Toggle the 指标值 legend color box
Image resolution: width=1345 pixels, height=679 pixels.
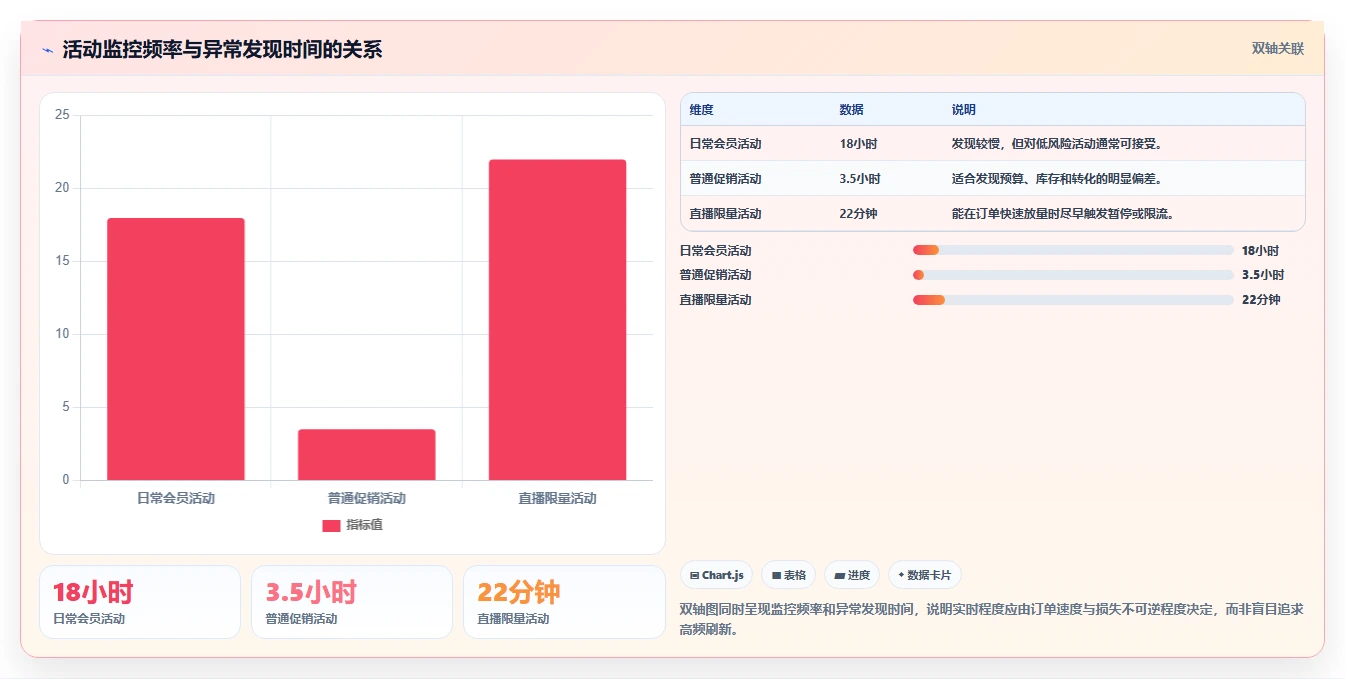(x=331, y=525)
